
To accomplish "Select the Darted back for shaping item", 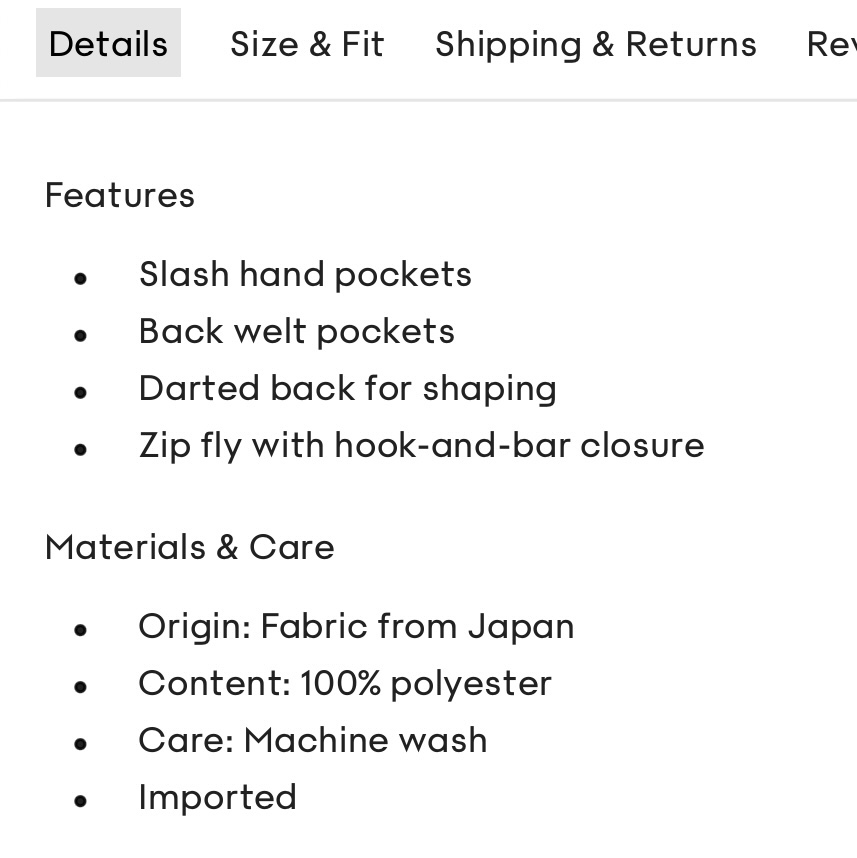I will click(x=347, y=388).
